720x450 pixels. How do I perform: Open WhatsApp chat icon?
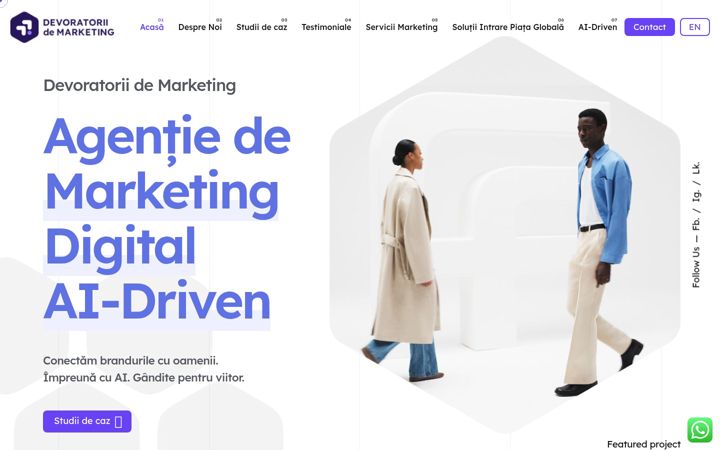pyautogui.click(x=700, y=430)
